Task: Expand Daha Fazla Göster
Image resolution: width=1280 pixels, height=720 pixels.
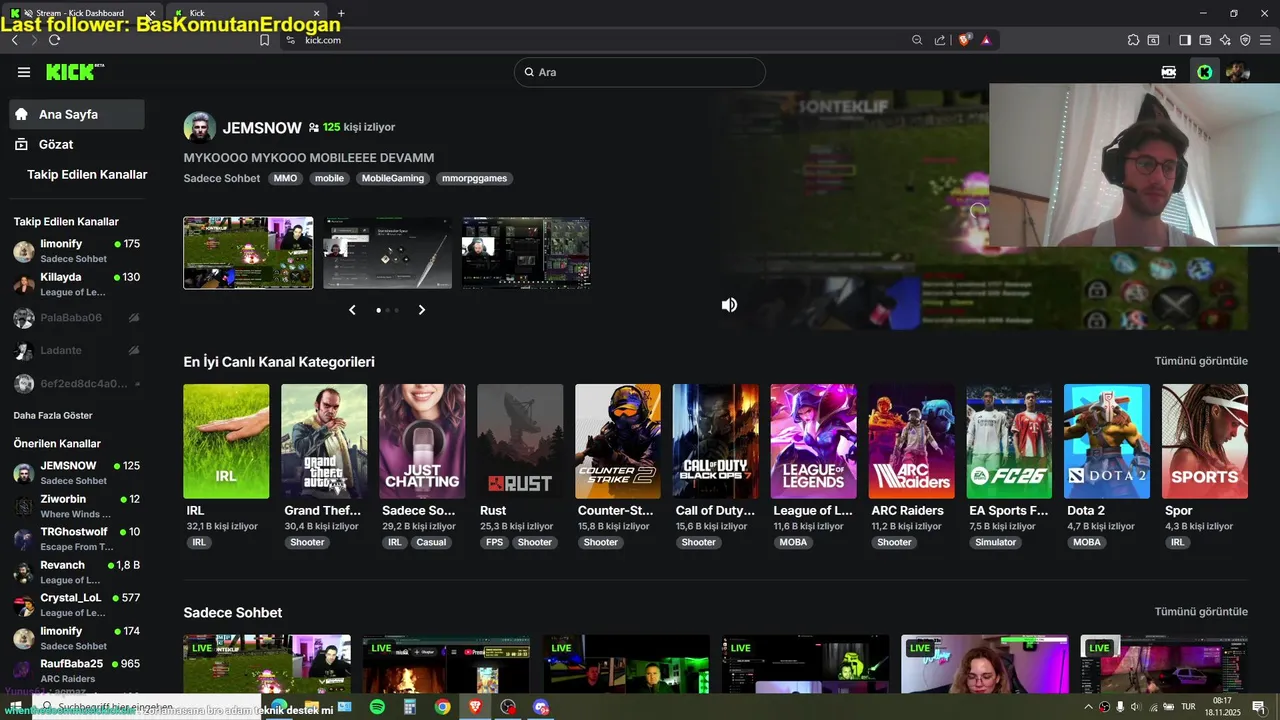Action: coord(52,415)
